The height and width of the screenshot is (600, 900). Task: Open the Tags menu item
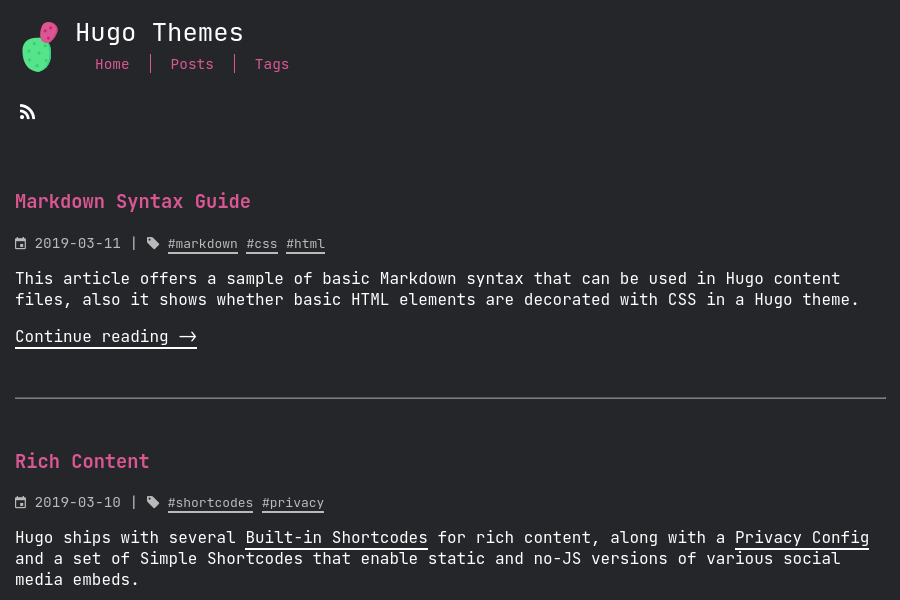point(272,64)
